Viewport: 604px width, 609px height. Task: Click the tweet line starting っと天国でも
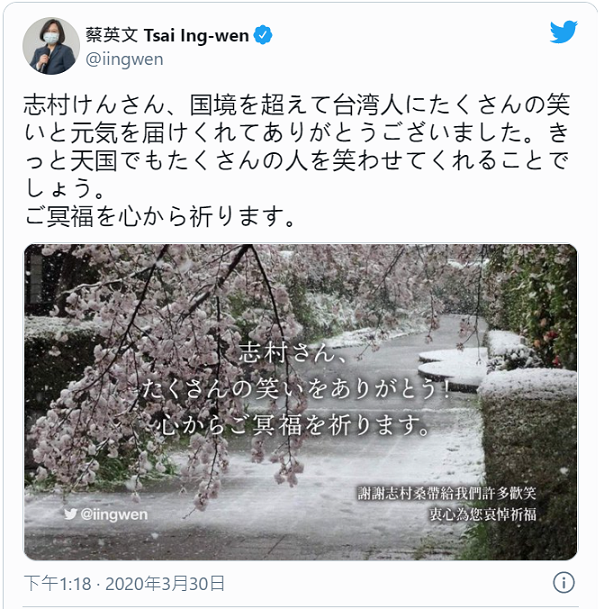(x=296, y=160)
